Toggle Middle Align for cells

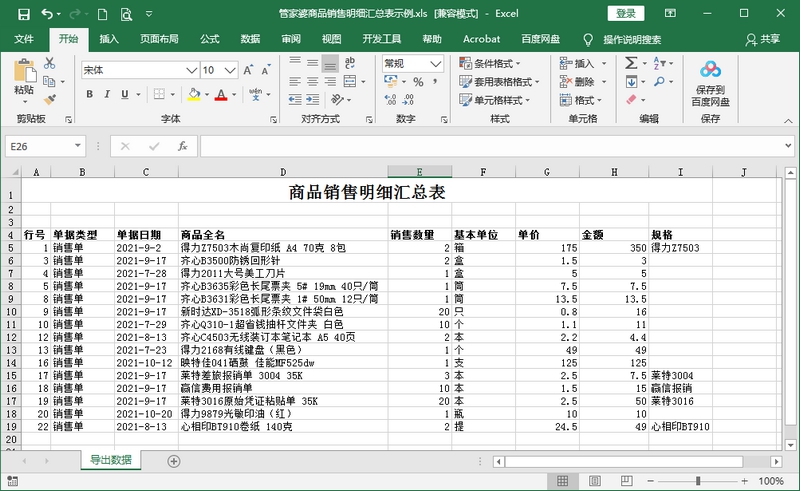(x=313, y=63)
